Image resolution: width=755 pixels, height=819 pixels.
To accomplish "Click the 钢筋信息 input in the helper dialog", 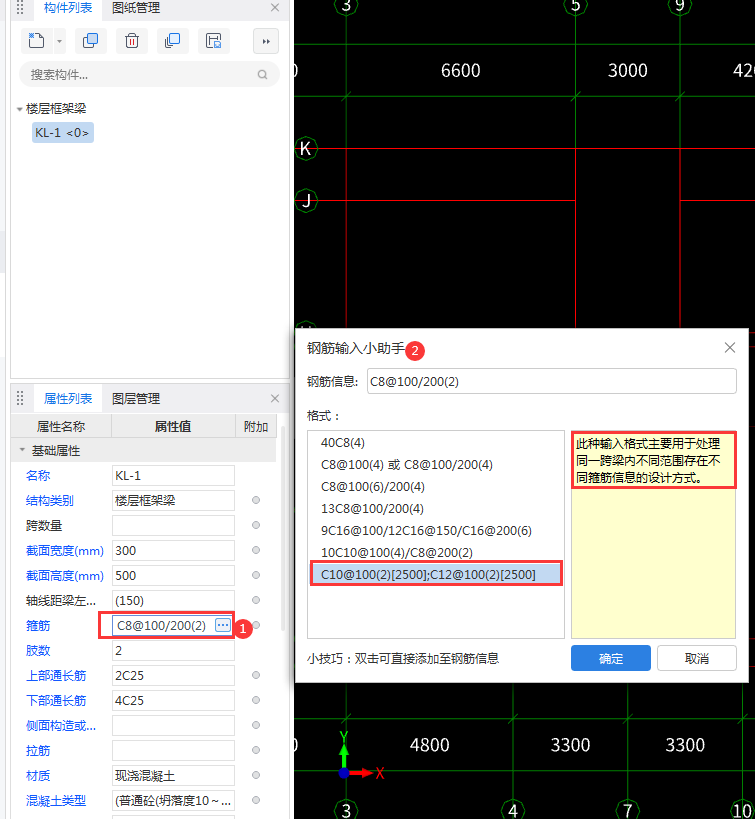I will [x=552, y=381].
